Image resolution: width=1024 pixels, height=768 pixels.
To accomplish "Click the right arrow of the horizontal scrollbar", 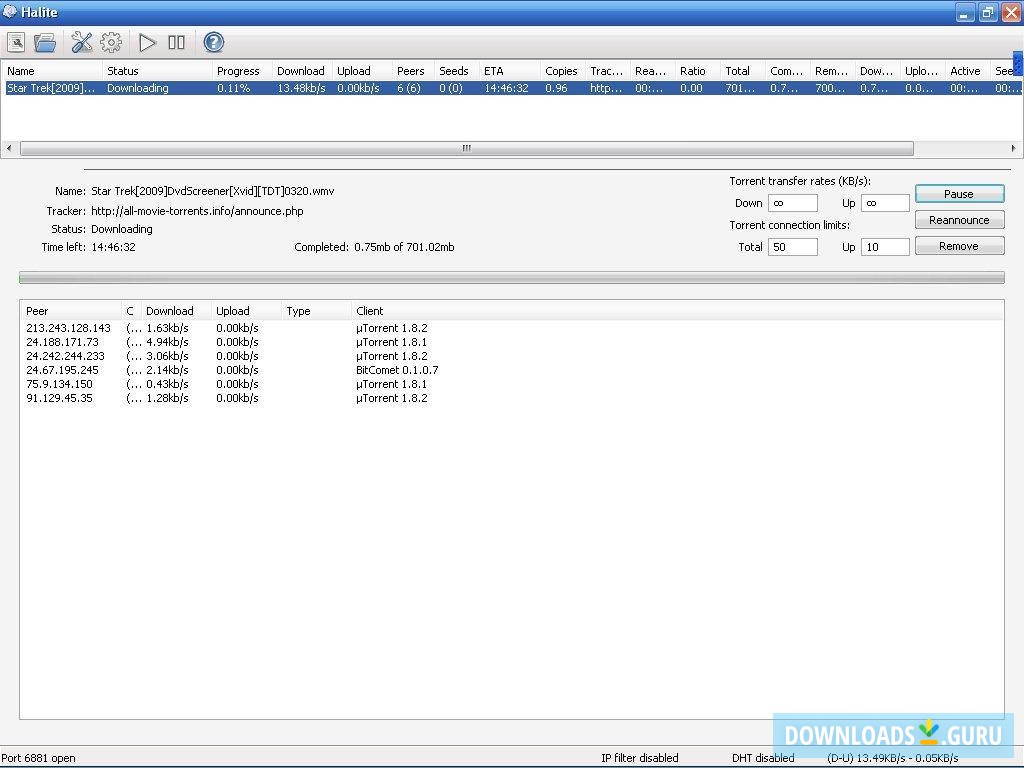I will pyautogui.click(x=1013, y=148).
